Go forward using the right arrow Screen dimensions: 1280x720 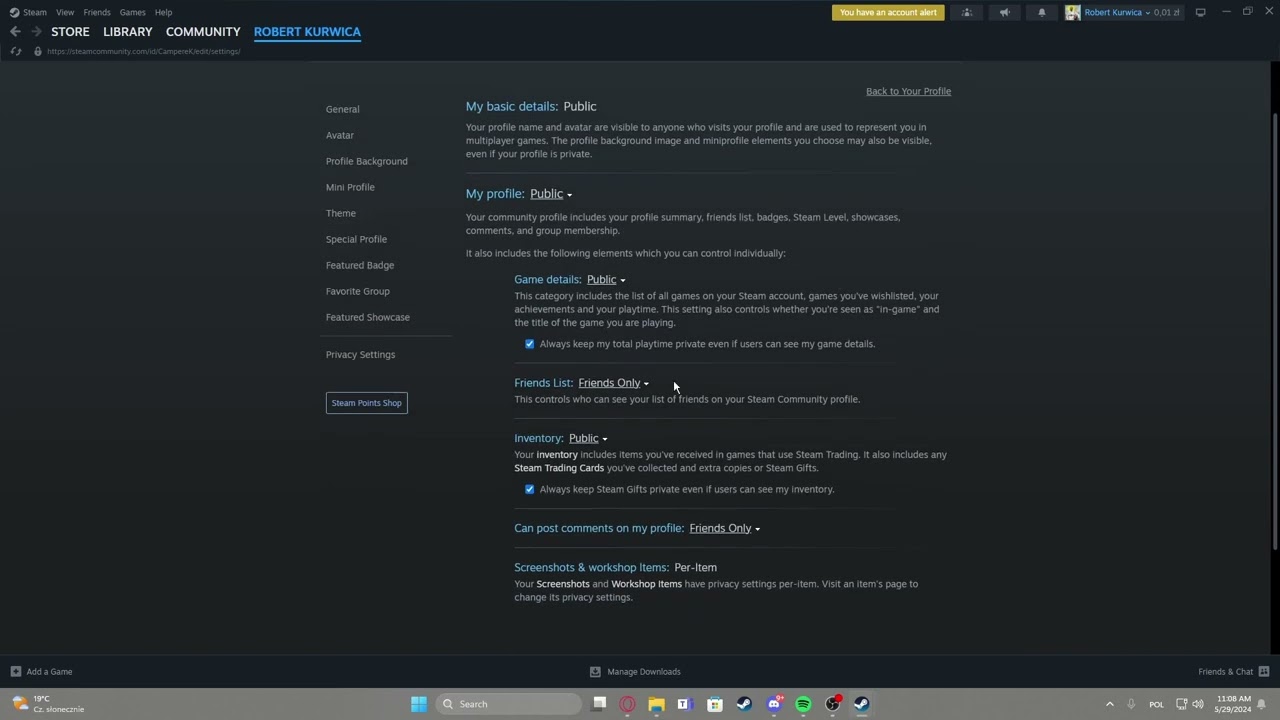click(36, 32)
